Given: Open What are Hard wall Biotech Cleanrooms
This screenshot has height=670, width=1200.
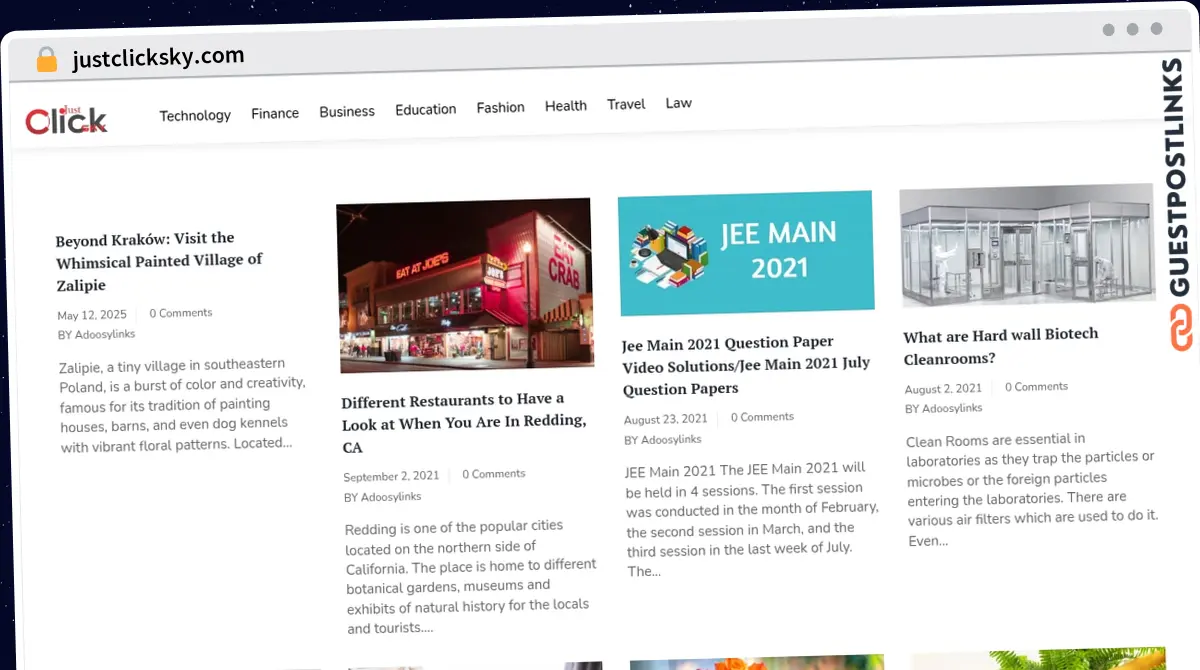Looking at the screenshot, I should tap(1000, 346).
